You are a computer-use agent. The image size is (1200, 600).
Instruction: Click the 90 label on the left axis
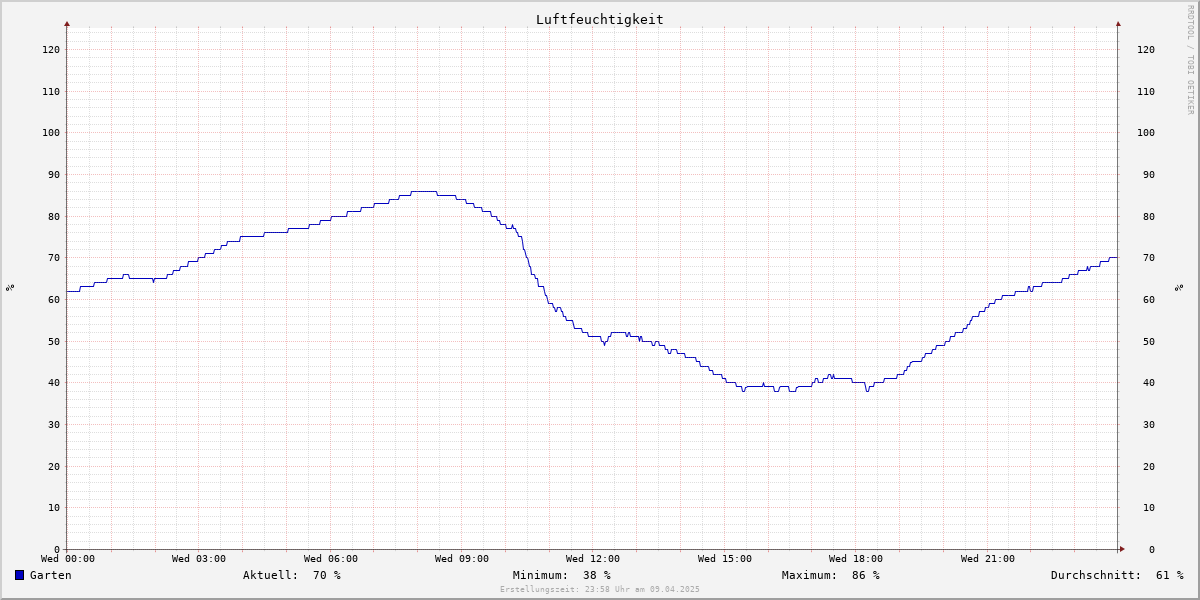pyautogui.click(x=54, y=174)
